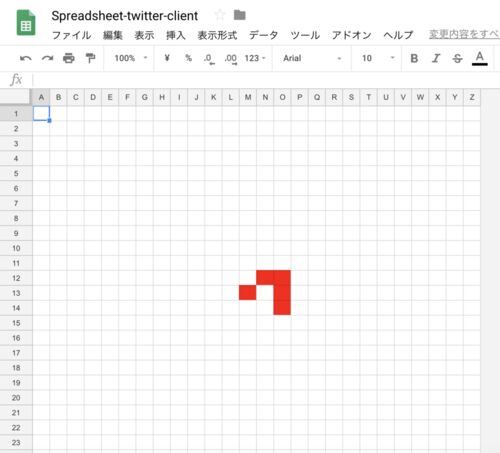Select column header Z
Viewport: 500px width, 453px height.
(x=472, y=97)
